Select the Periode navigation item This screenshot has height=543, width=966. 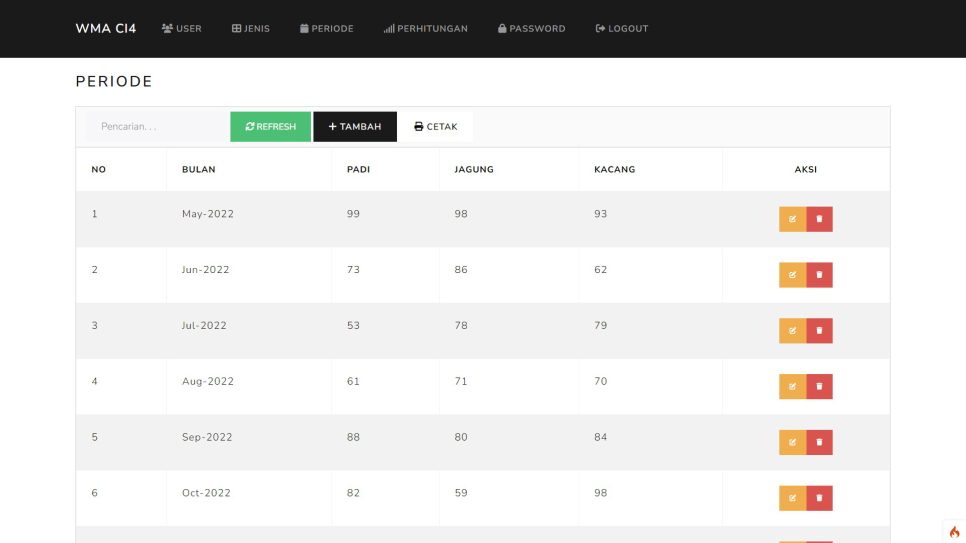click(x=327, y=29)
